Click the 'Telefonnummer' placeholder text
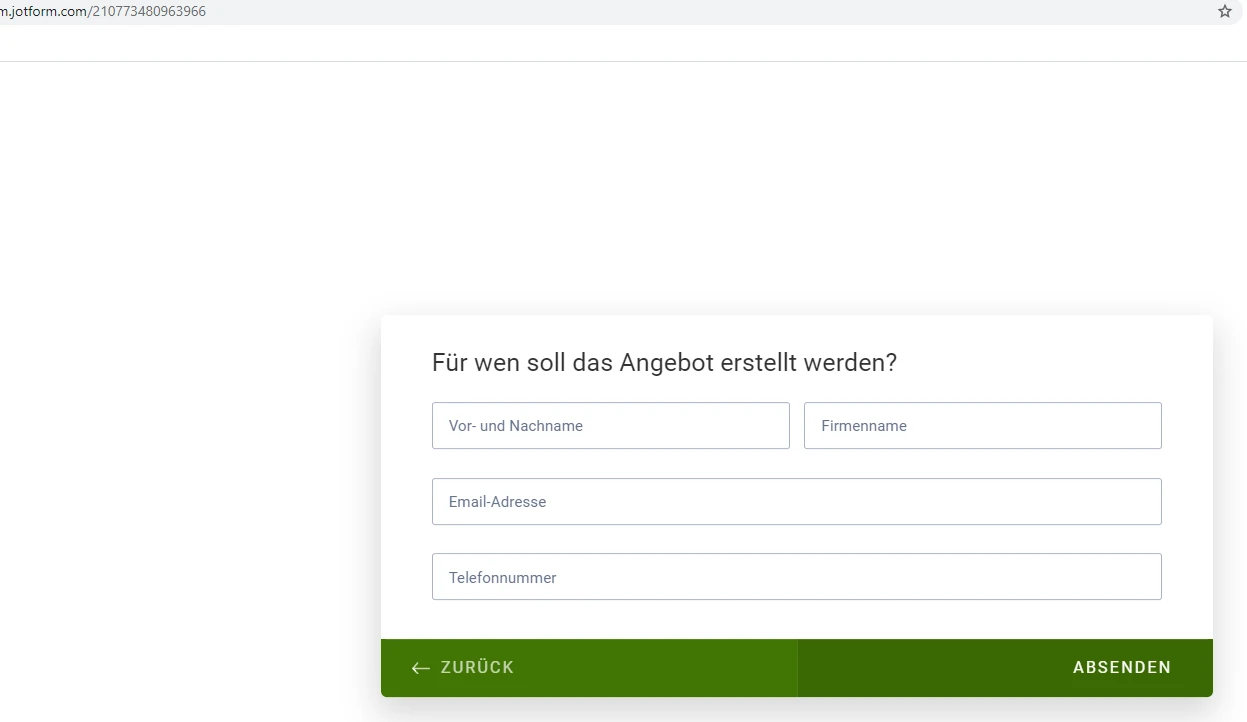 [502, 578]
